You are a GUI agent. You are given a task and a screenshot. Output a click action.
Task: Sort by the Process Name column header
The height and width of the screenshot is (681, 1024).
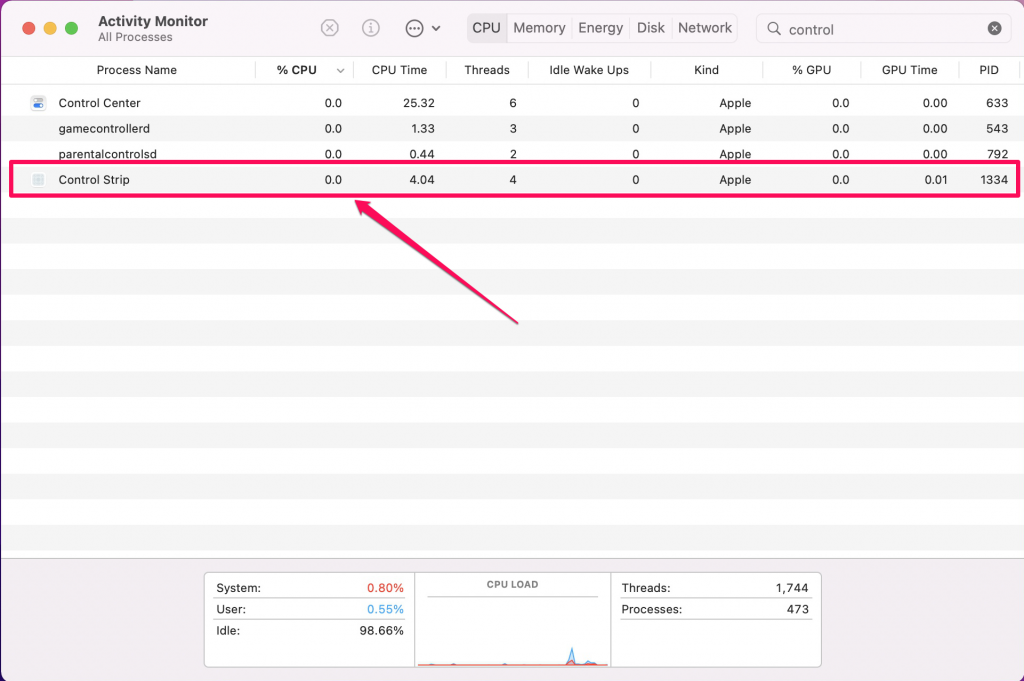[x=136, y=70]
